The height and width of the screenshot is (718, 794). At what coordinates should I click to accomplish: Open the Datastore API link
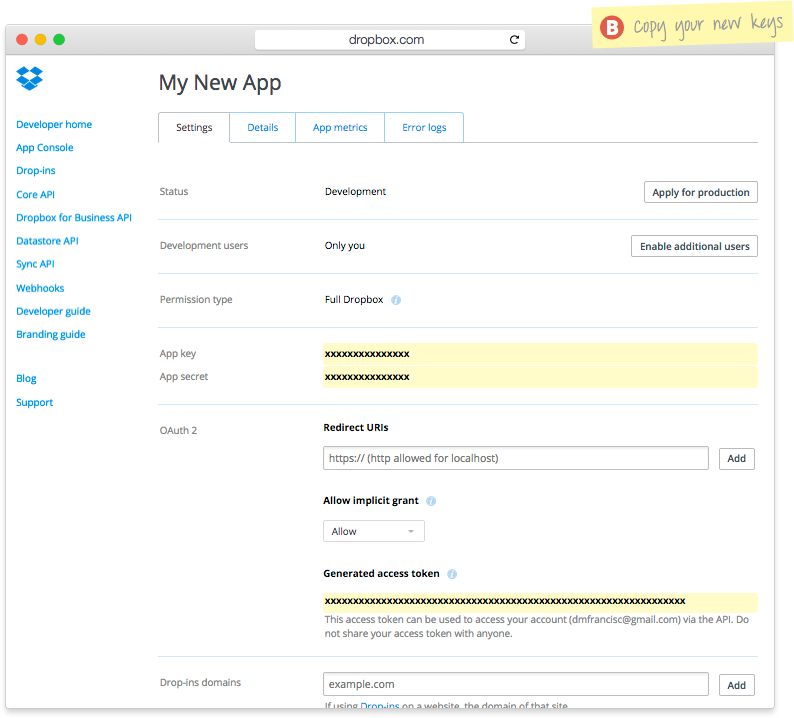pos(47,241)
